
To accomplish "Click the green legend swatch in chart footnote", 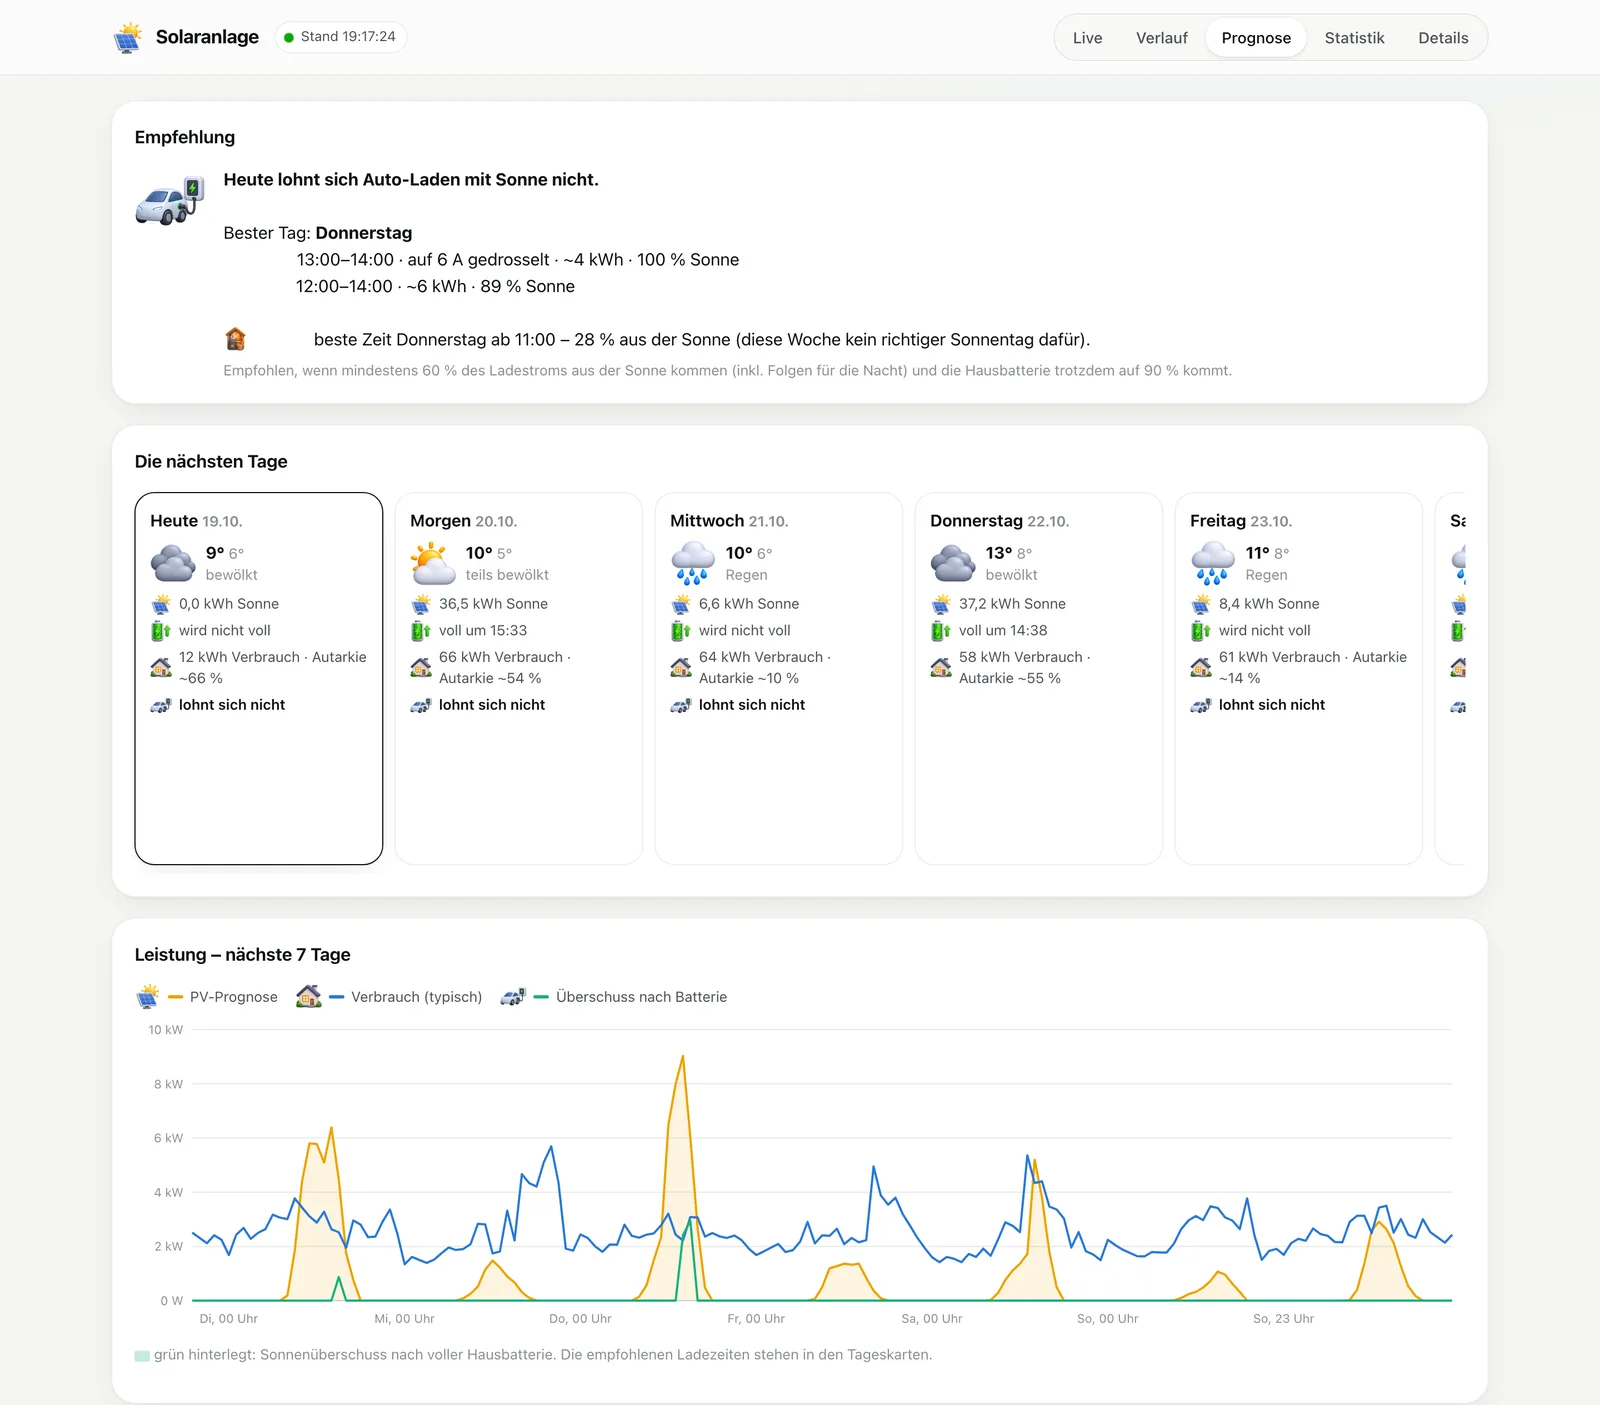I will 142,1356.
